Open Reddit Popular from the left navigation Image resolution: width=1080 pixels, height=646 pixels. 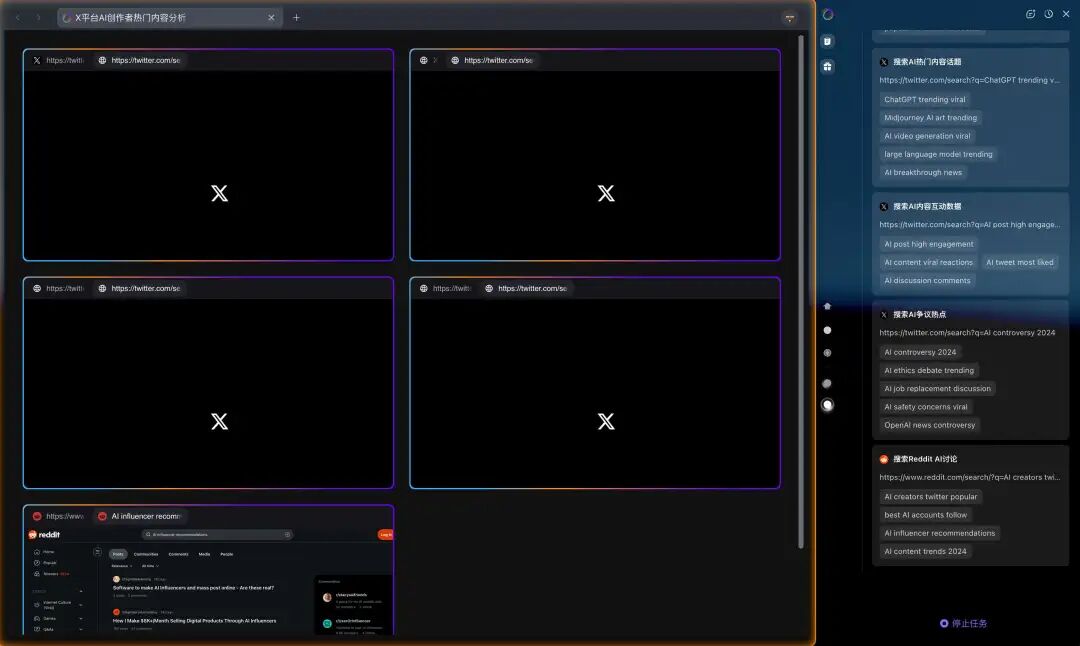point(45,563)
